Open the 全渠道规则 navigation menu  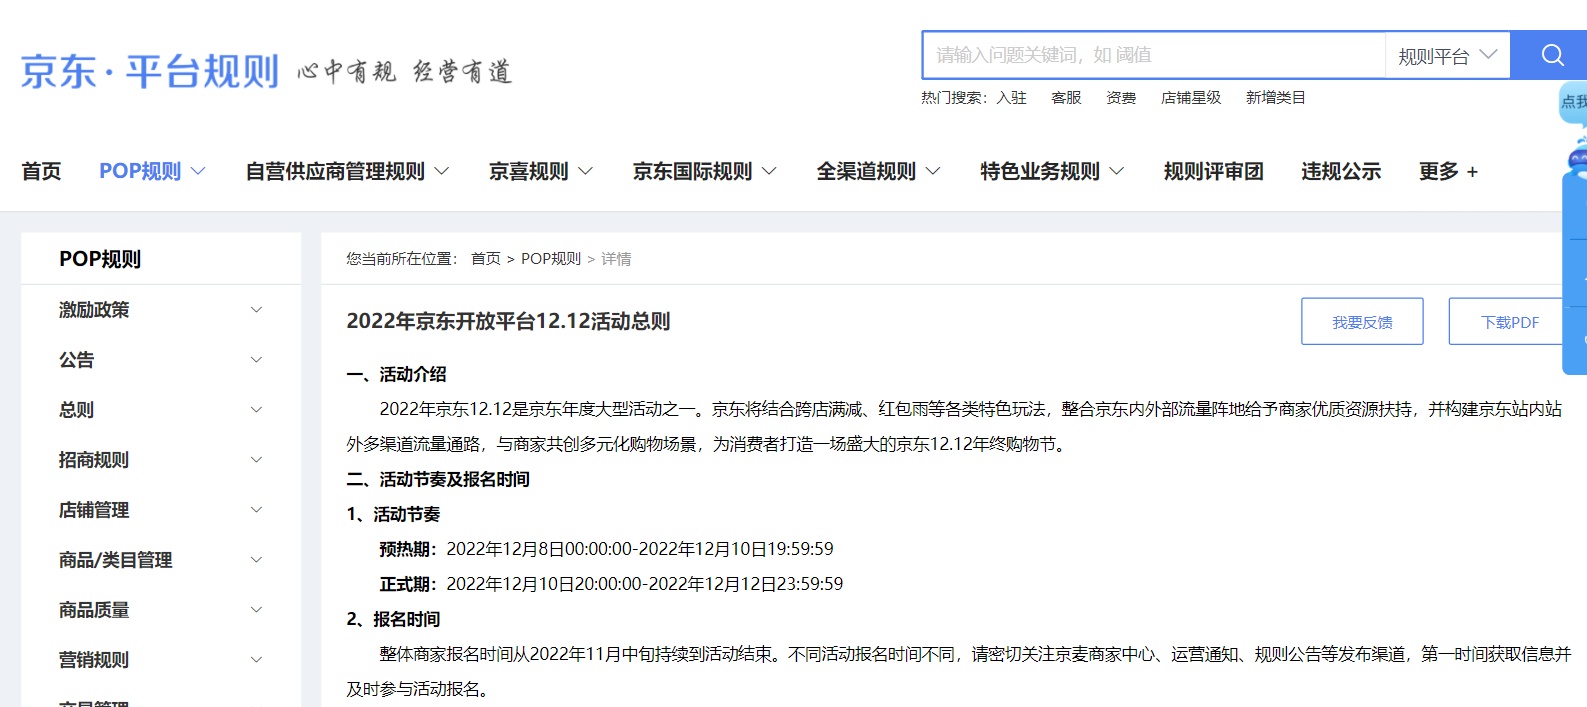[878, 171]
